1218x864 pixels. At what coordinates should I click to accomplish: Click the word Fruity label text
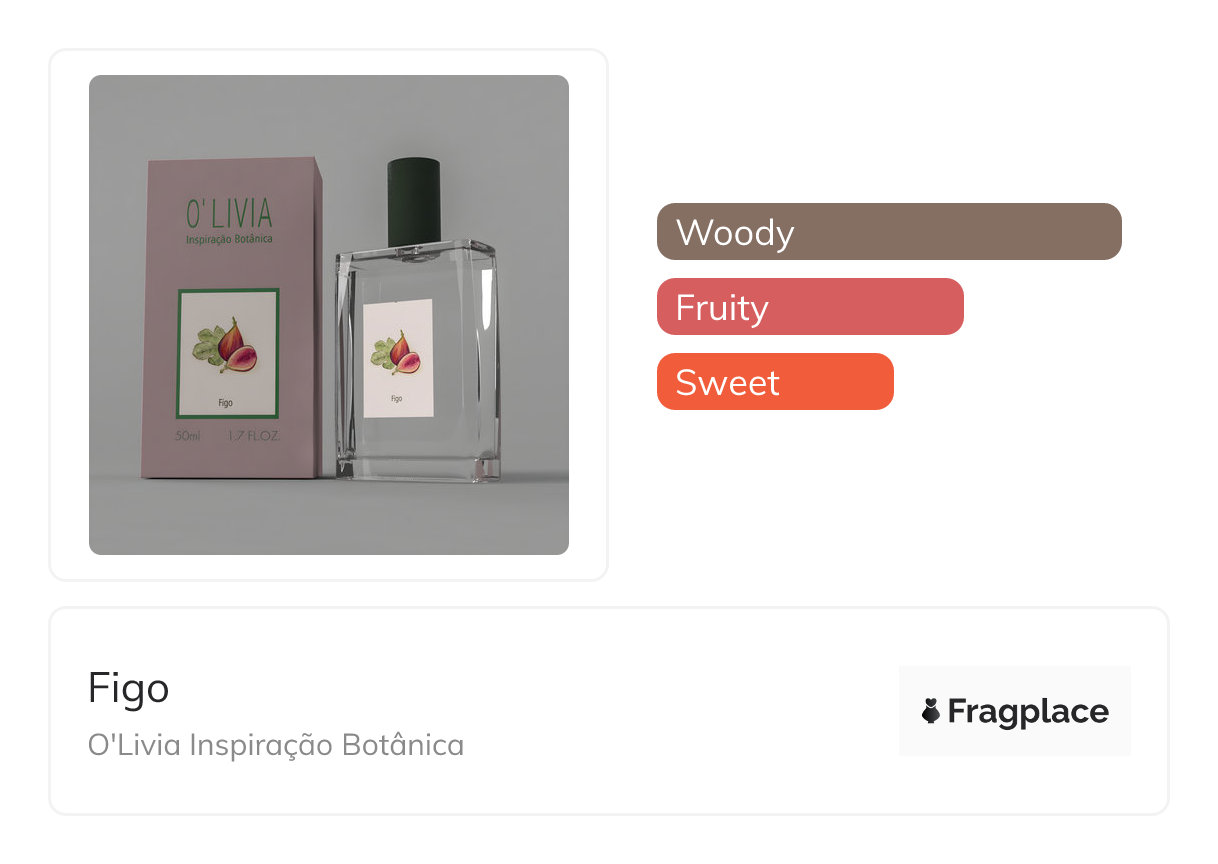(722, 307)
